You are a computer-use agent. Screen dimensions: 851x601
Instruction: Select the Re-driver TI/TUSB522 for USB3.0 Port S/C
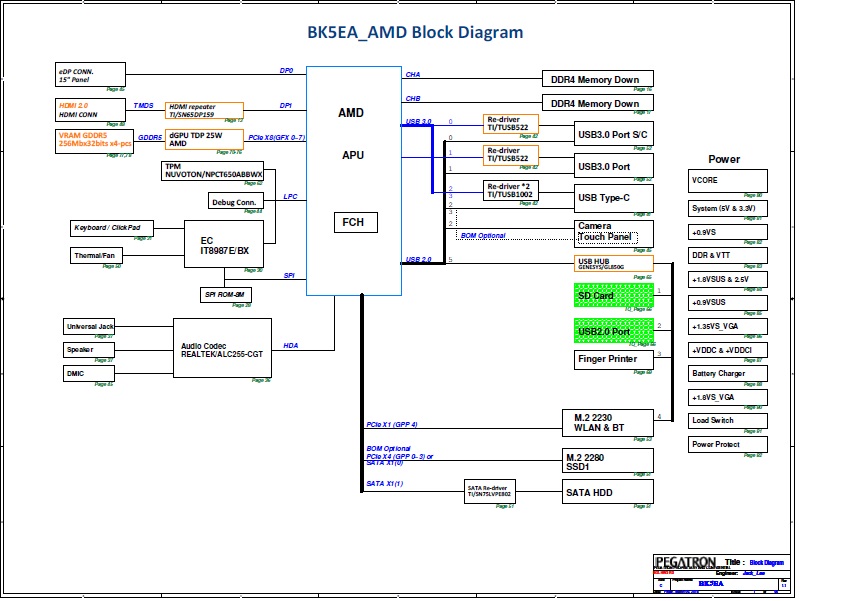(x=511, y=124)
